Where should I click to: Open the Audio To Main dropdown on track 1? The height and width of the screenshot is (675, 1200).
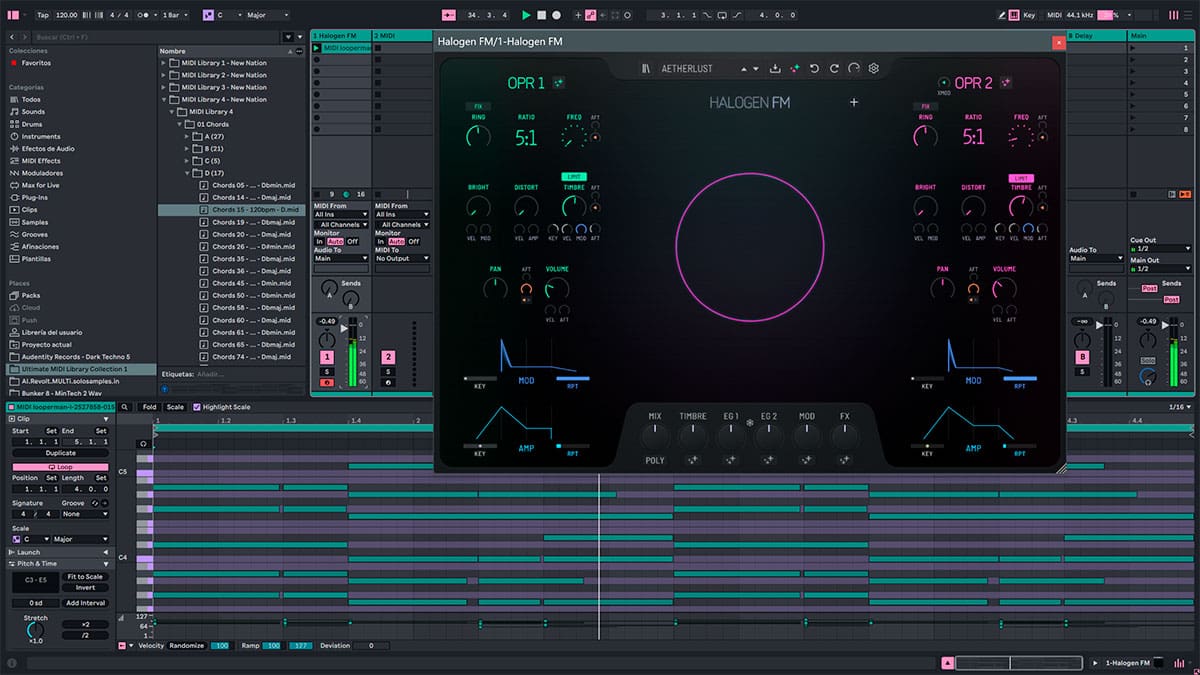point(342,258)
